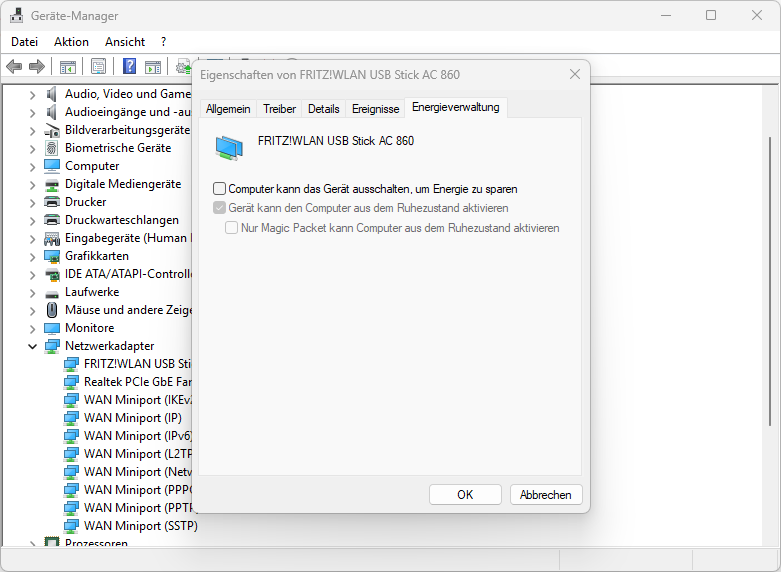Select WAN Miniport (IPv6) in the tree
This screenshot has width=781, height=572.
(x=137, y=436)
